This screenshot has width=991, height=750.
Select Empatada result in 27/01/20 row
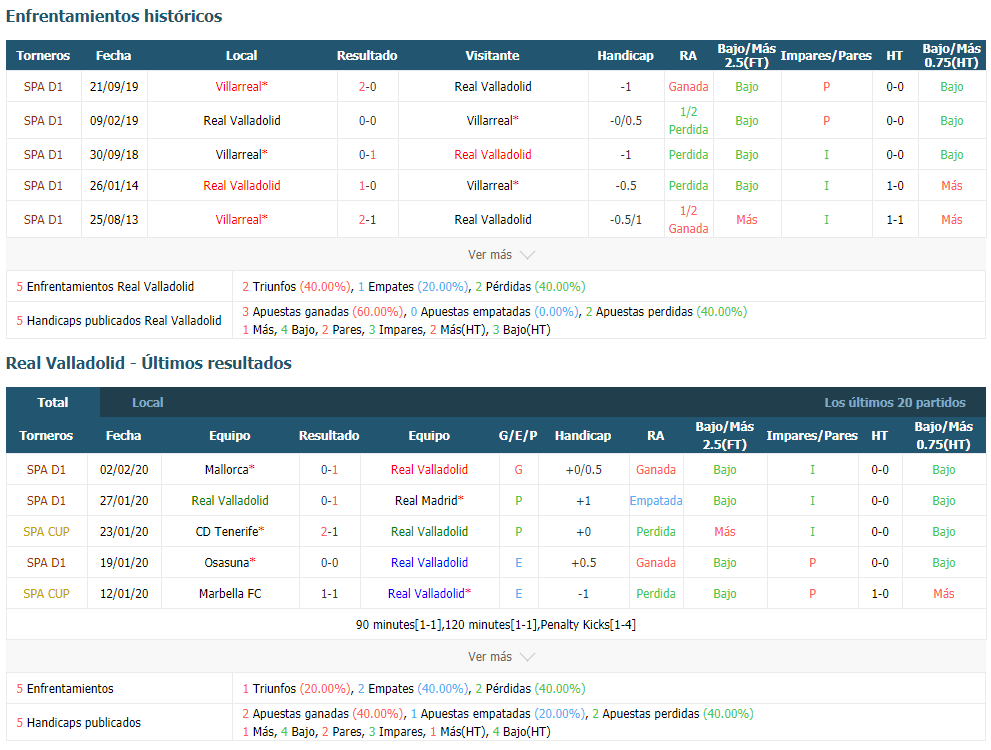click(x=655, y=500)
